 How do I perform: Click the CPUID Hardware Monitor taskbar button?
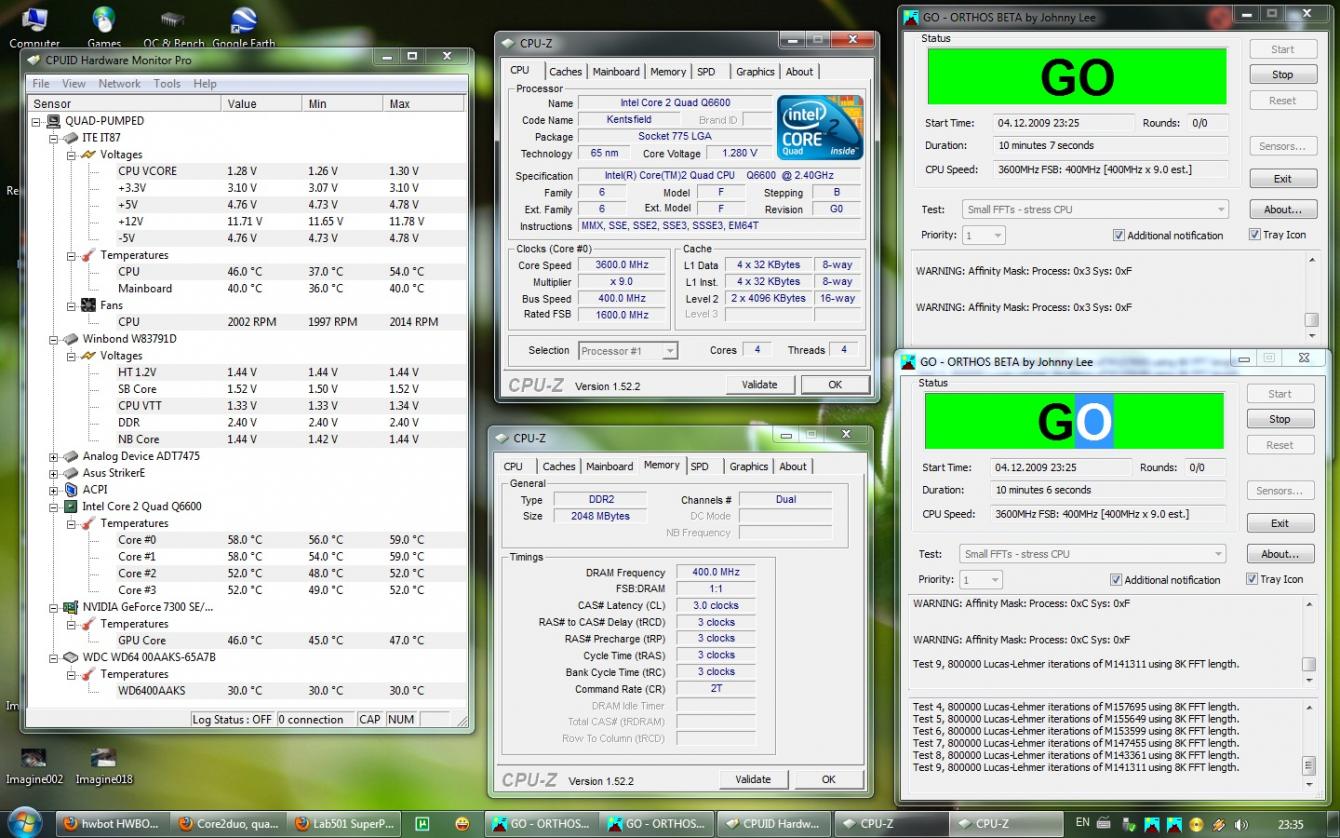(x=772, y=824)
